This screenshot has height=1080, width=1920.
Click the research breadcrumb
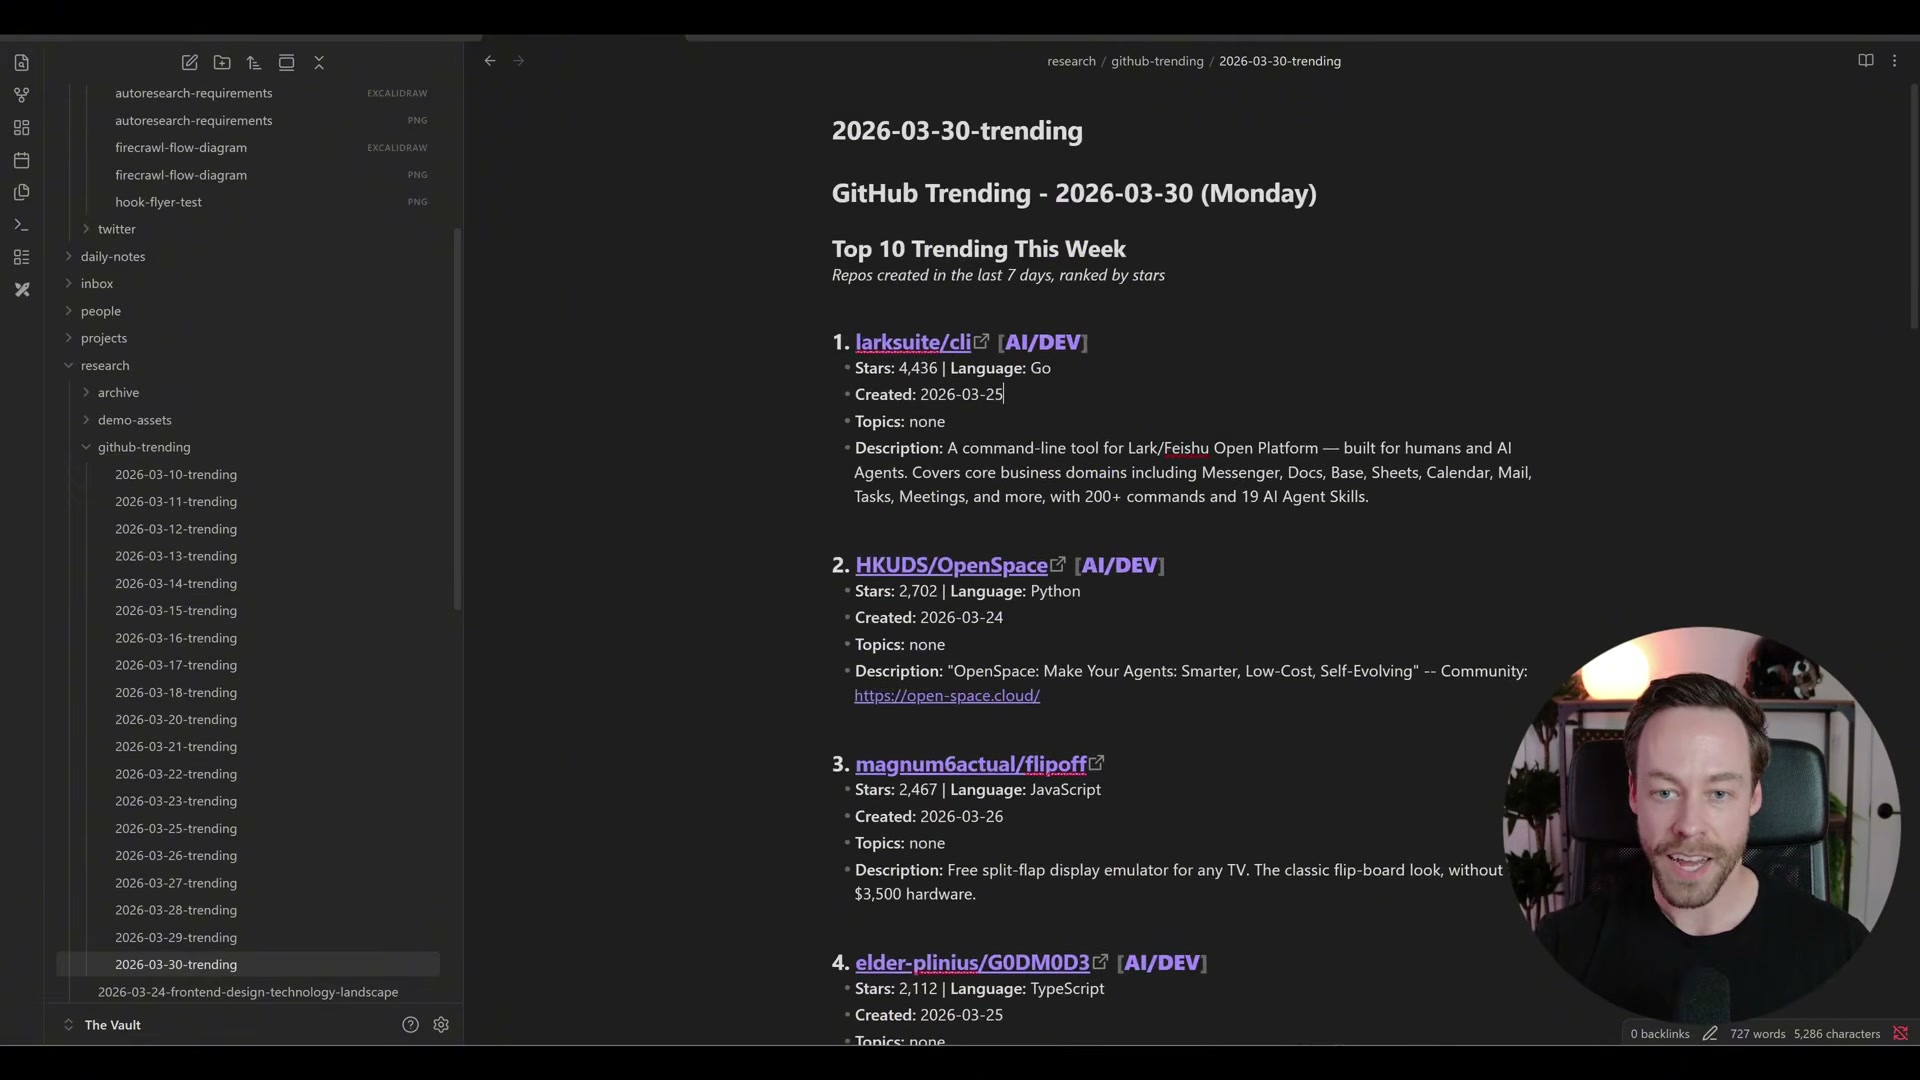tap(1071, 61)
